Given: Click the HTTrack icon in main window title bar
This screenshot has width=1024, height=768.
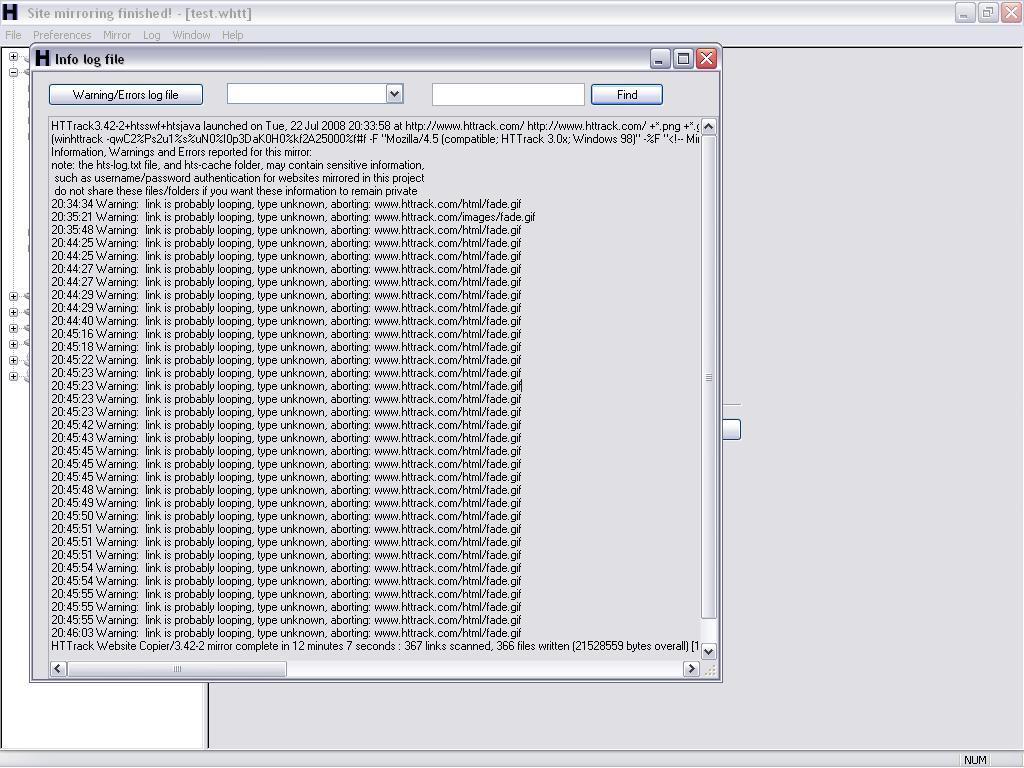Looking at the screenshot, I should point(10,12).
